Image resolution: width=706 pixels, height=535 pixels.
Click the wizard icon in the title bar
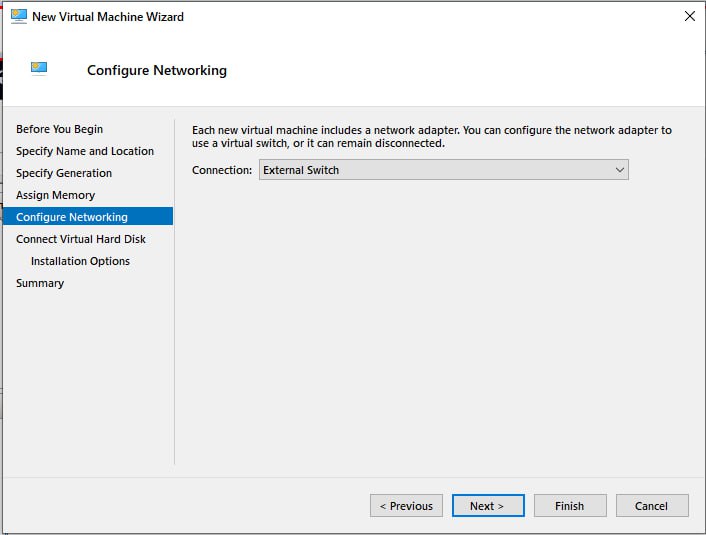18,16
